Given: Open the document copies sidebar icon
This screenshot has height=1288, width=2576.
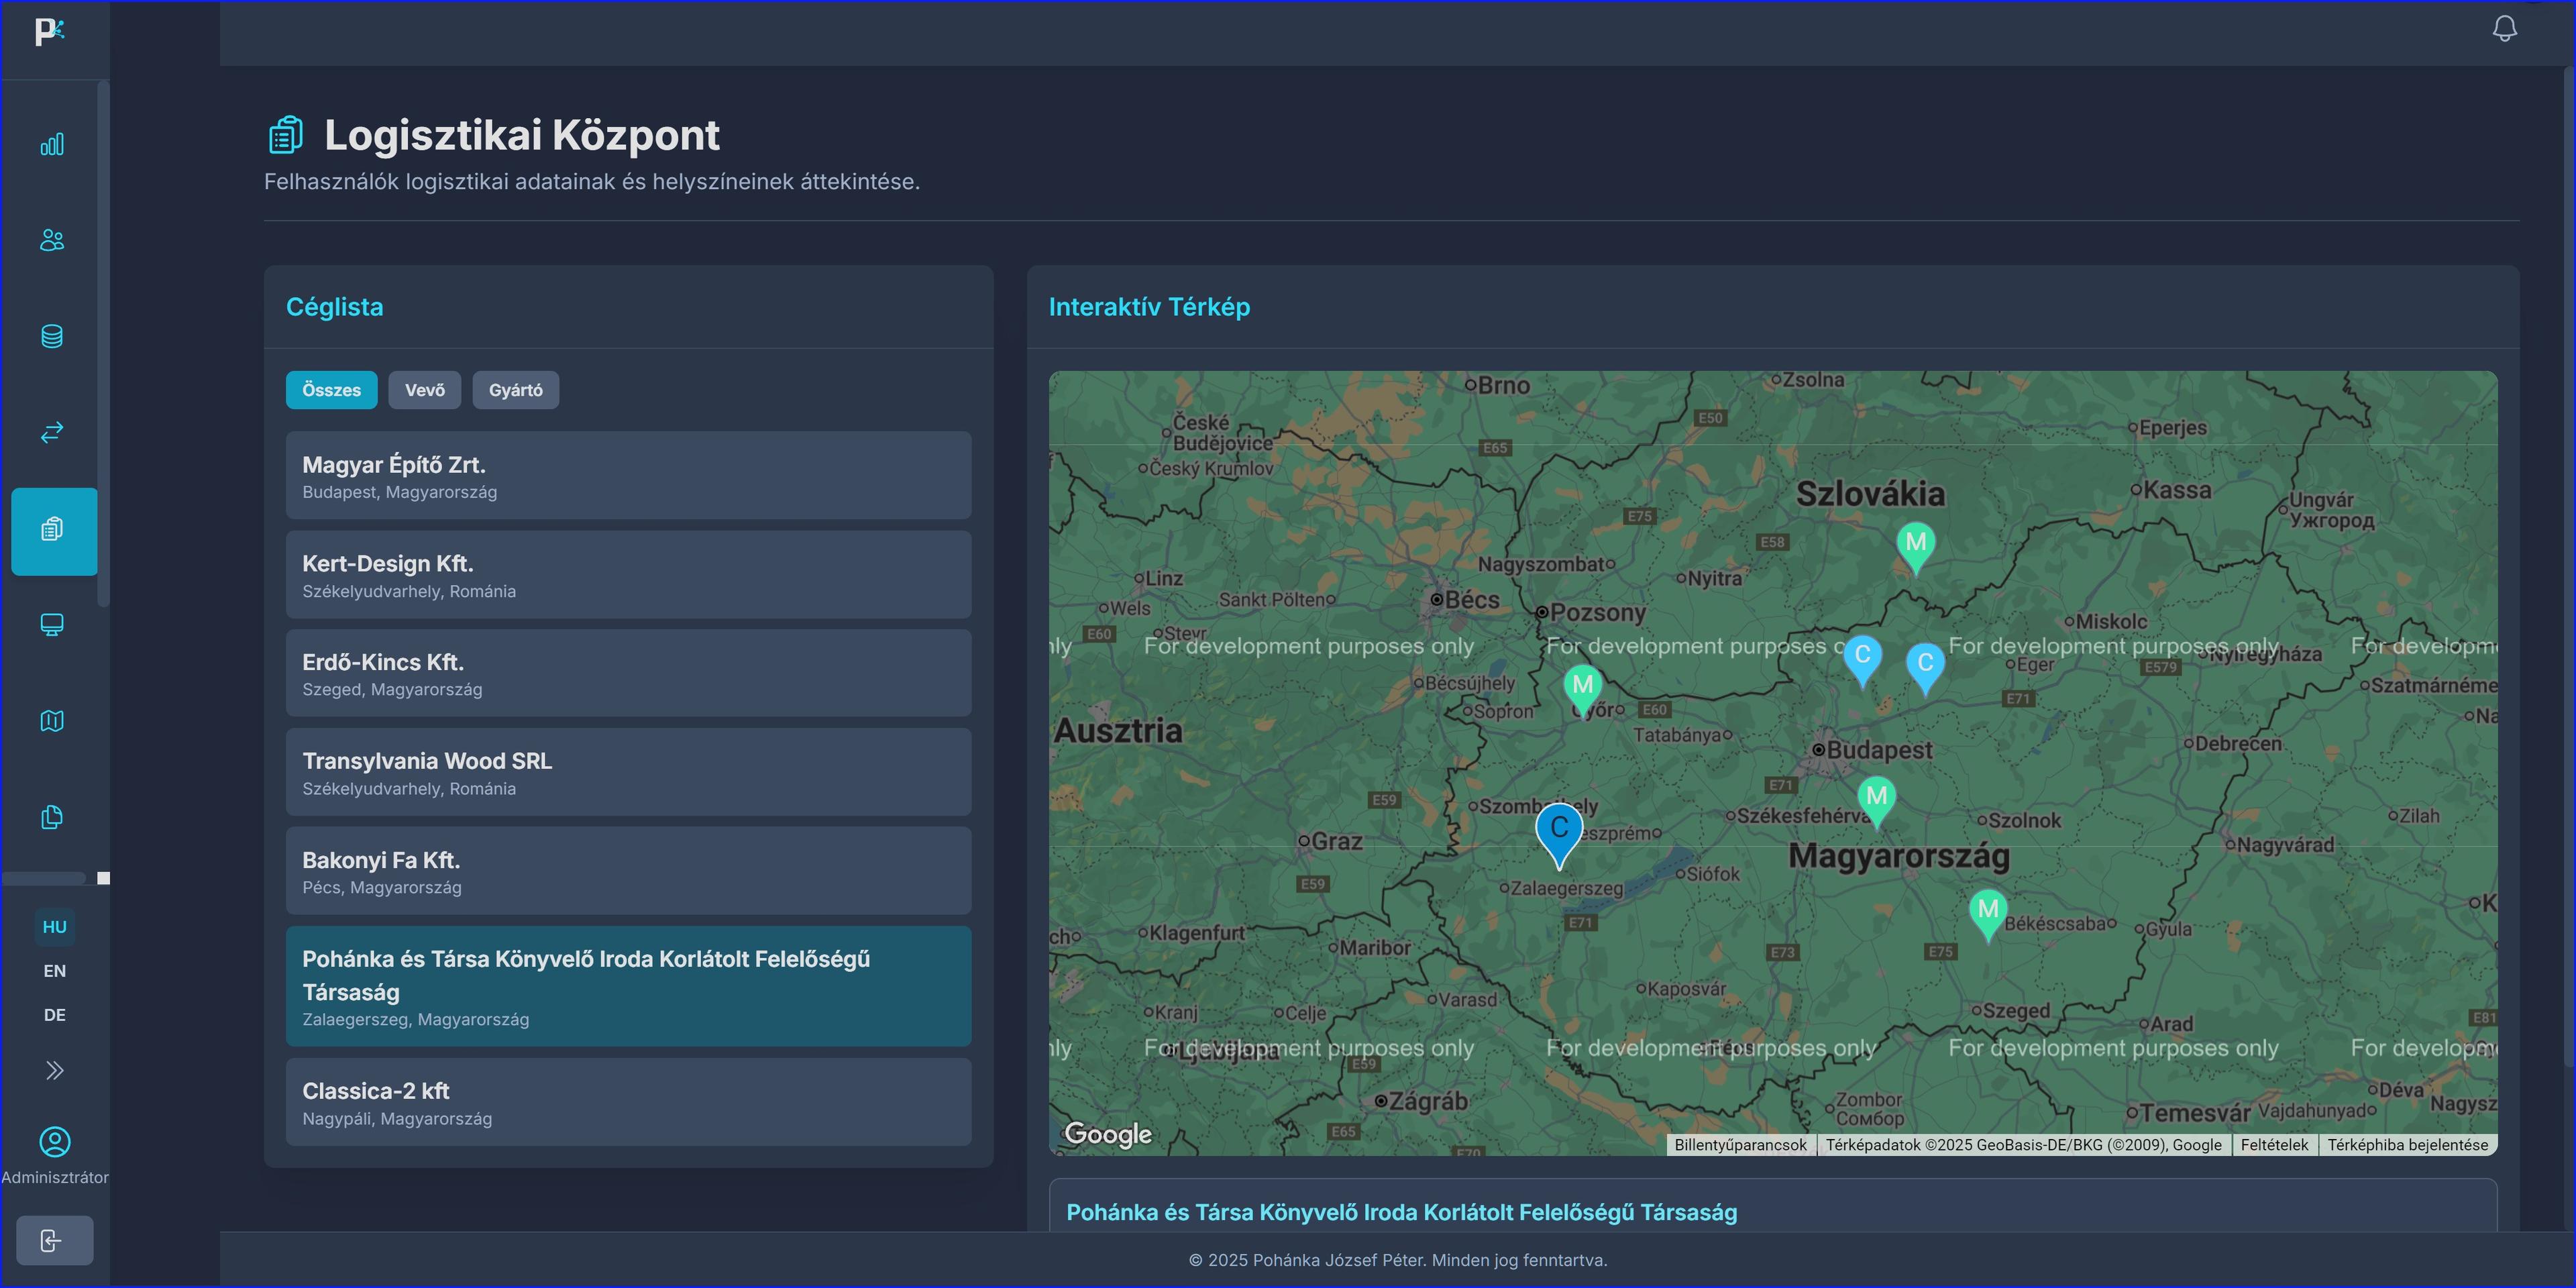Looking at the screenshot, I should [x=52, y=817].
